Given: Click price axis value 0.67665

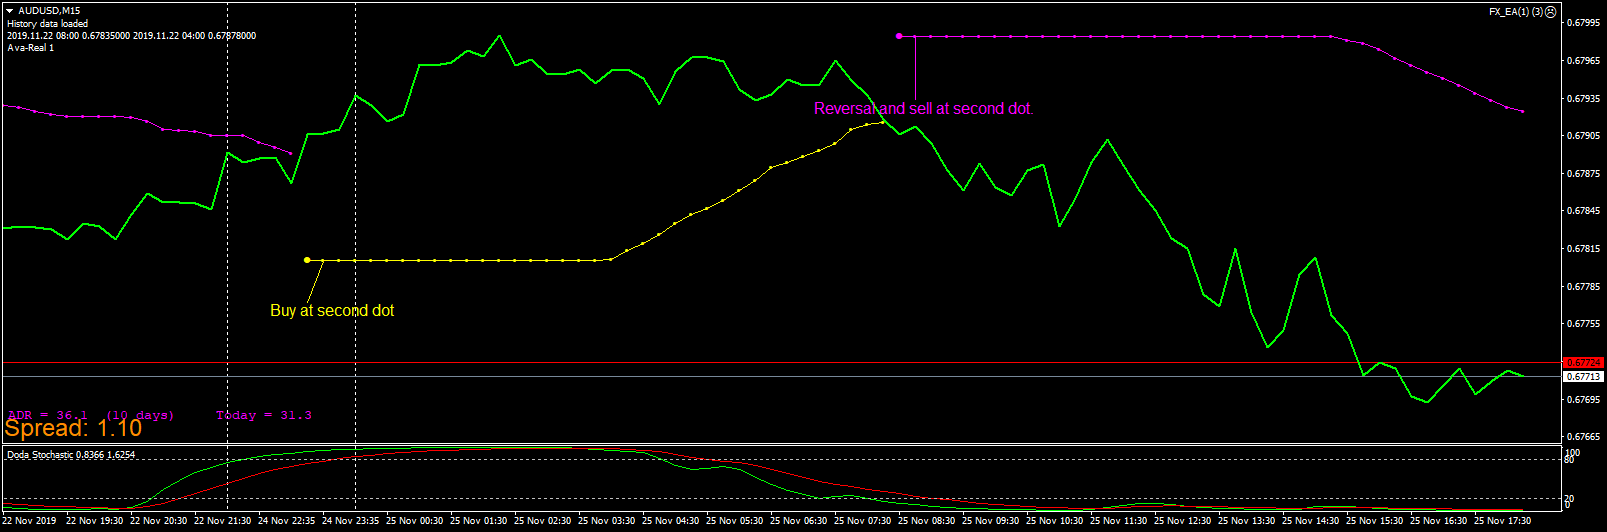Looking at the screenshot, I should click(1583, 437).
